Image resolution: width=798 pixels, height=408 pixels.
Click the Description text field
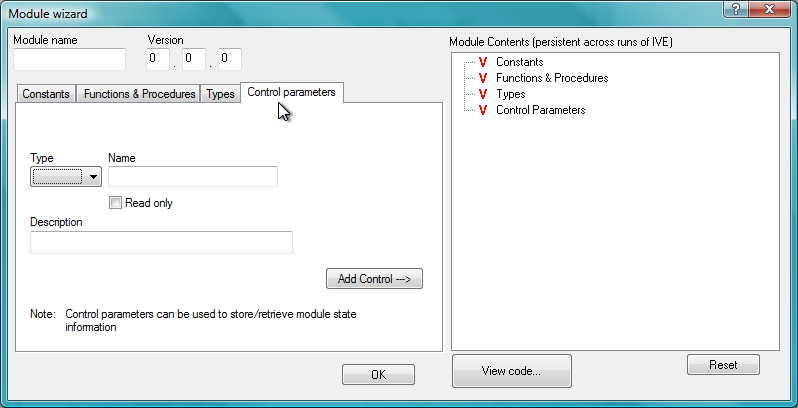[161, 243]
